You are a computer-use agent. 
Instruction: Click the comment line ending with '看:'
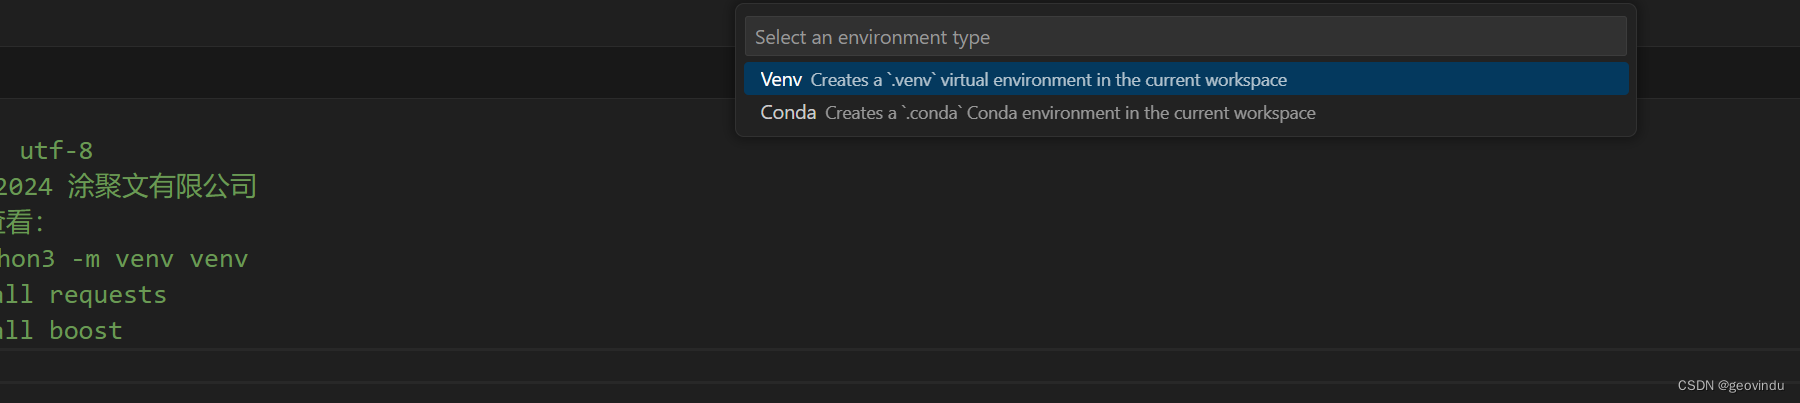click(x=22, y=222)
